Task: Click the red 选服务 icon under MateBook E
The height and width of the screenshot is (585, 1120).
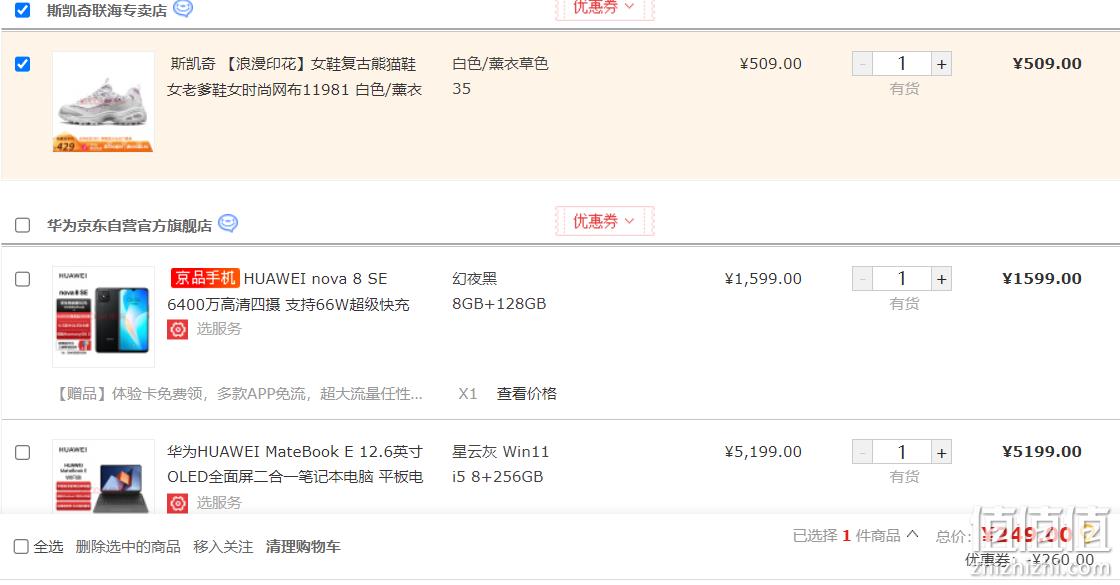Action: 177,503
